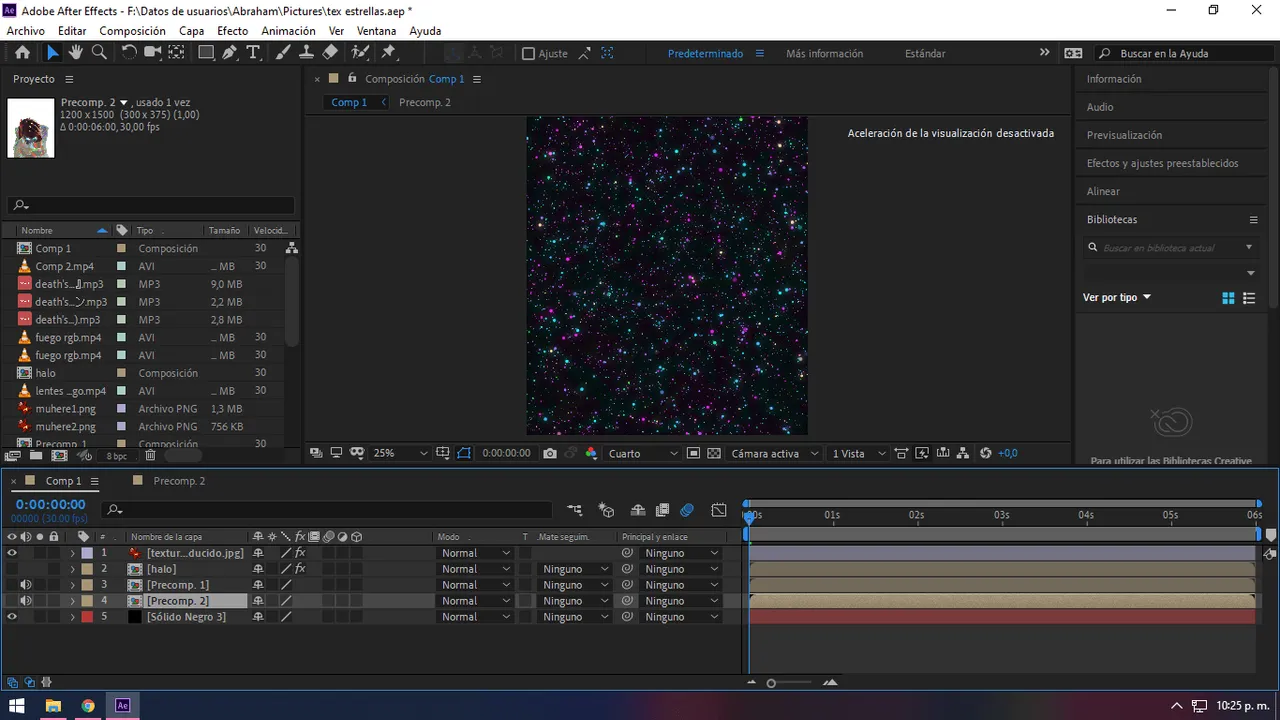Enable the Ajuste snapping checkbox
This screenshot has width=1280, height=720.
[x=529, y=54]
